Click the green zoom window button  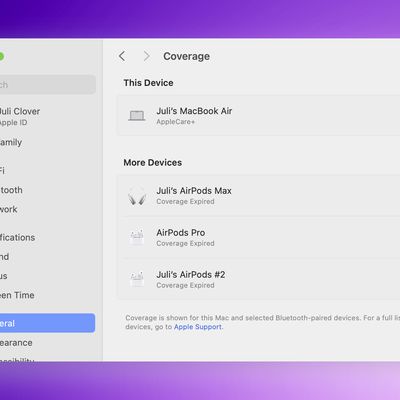(x=1, y=56)
